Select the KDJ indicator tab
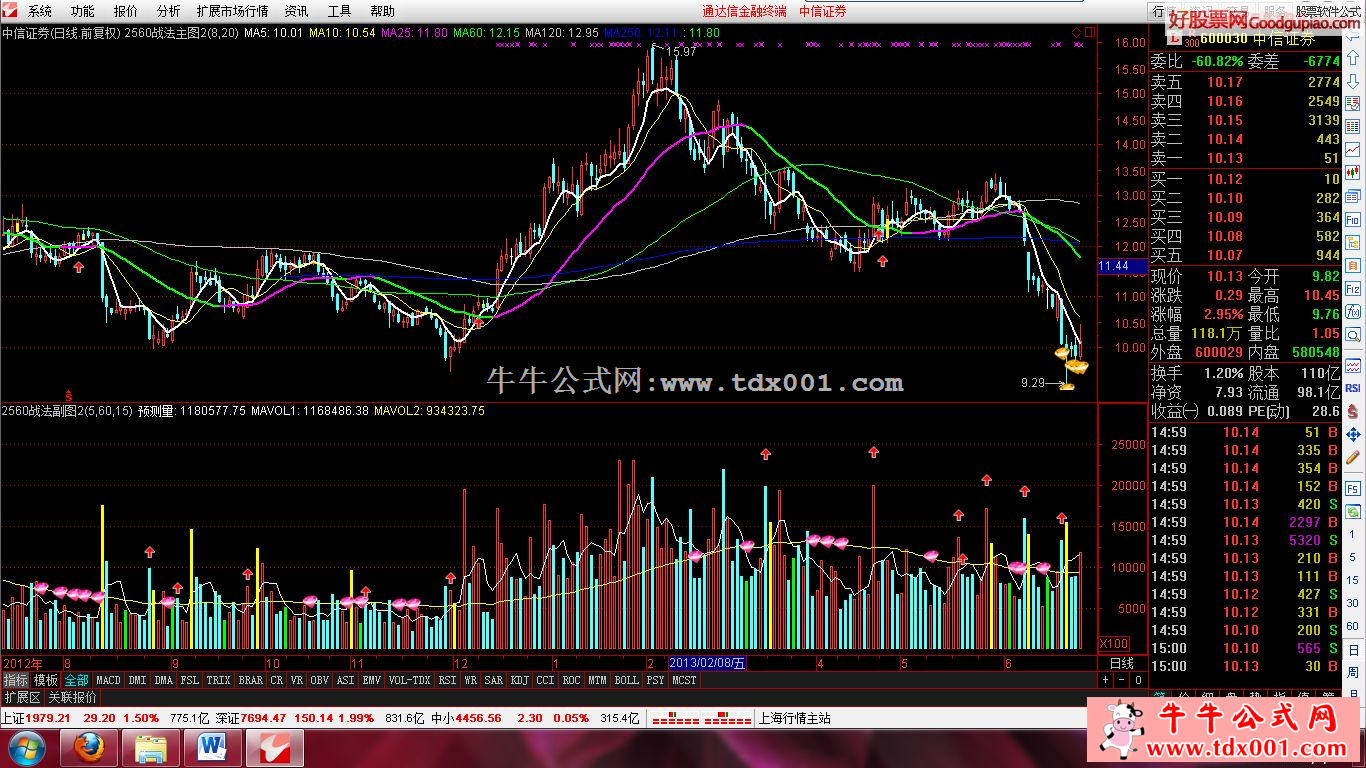Image resolution: width=1366 pixels, height=768 pixels. pyautogui.click(x=519, y=680)
